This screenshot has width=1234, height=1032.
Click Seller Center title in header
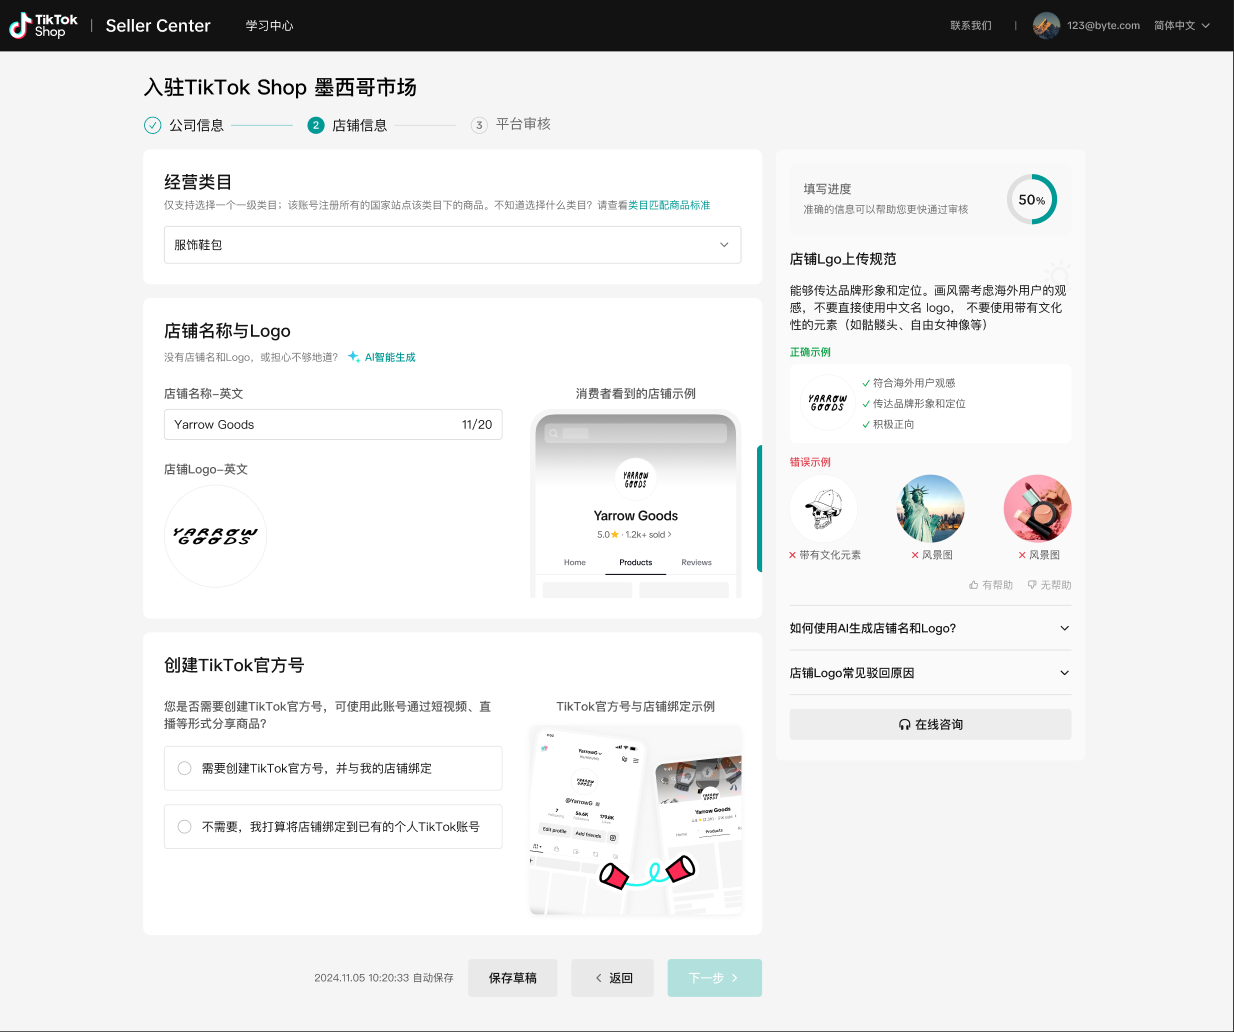tap(158, 26)
